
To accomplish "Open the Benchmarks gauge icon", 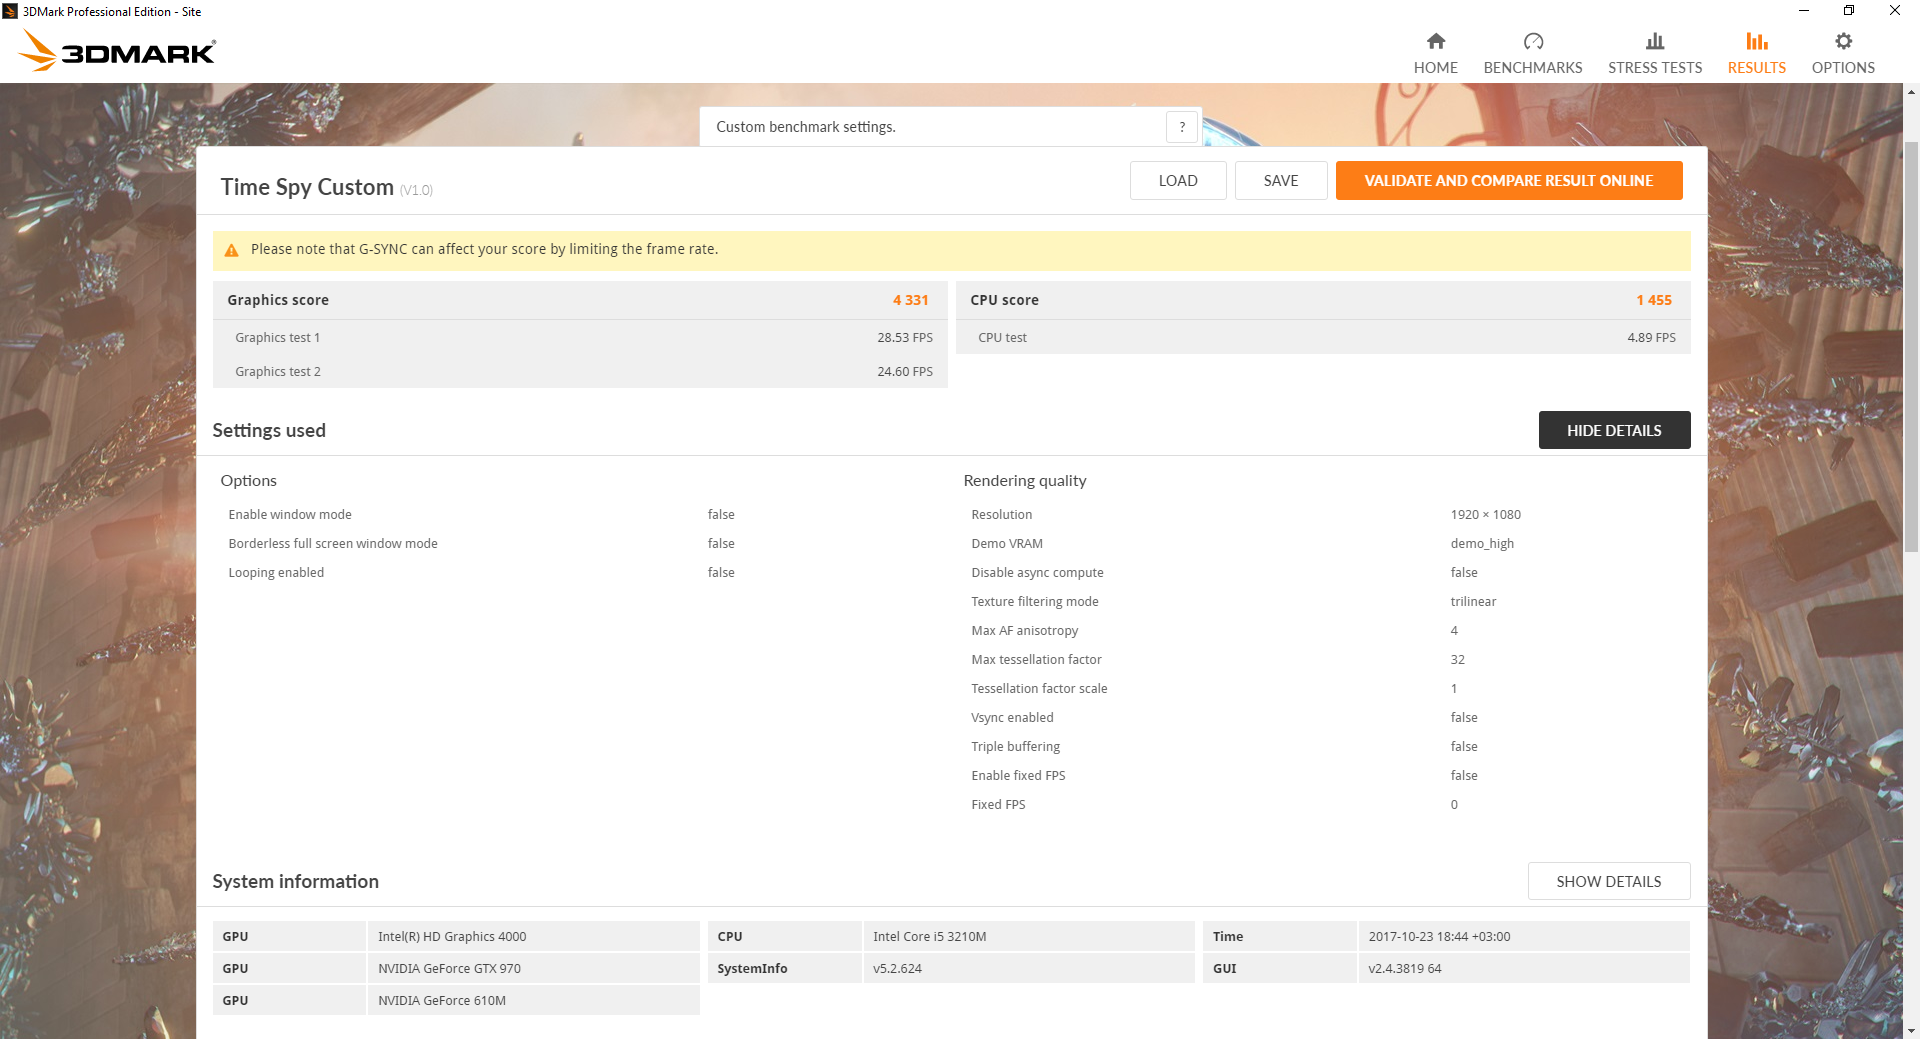I will tap(1533, 41).
